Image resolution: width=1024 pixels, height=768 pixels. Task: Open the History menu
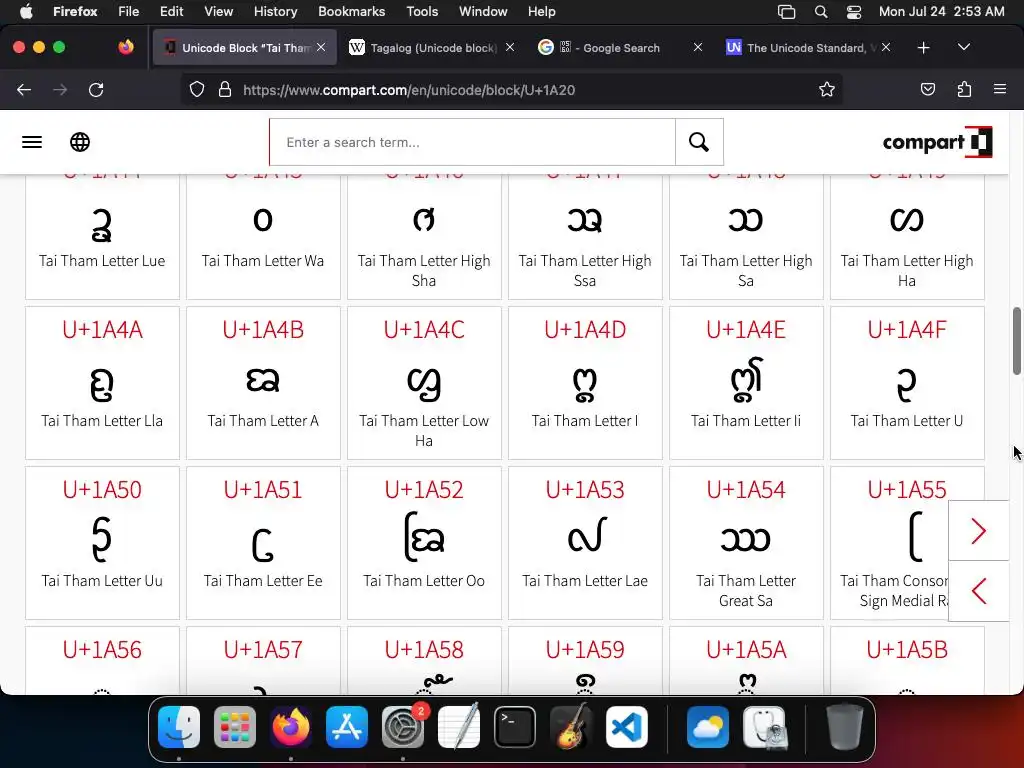point(275,12)
